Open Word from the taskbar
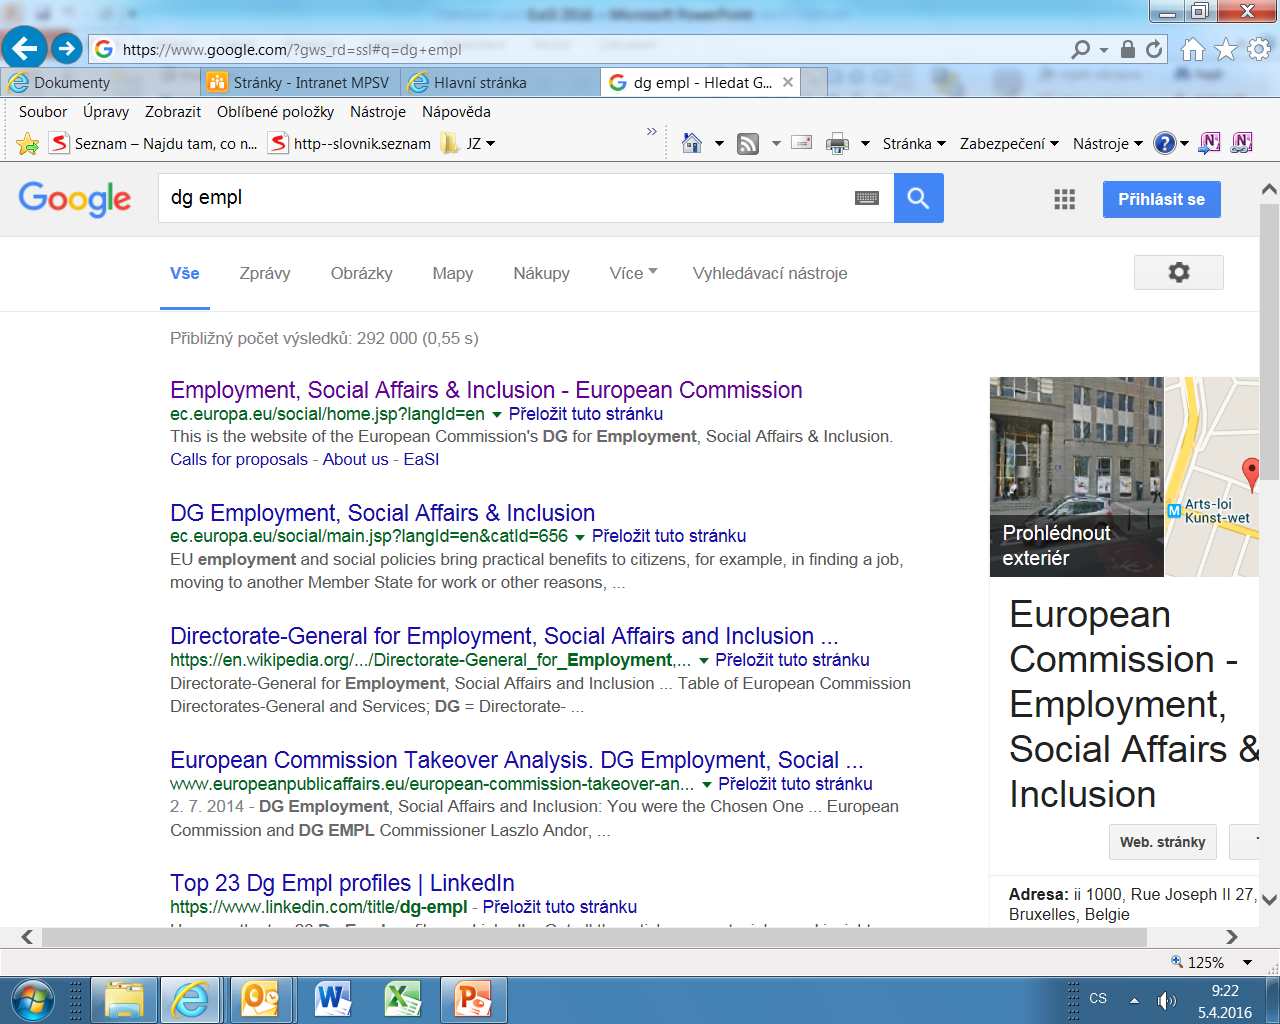1280x1024 pixels. tap(332, 1000)
